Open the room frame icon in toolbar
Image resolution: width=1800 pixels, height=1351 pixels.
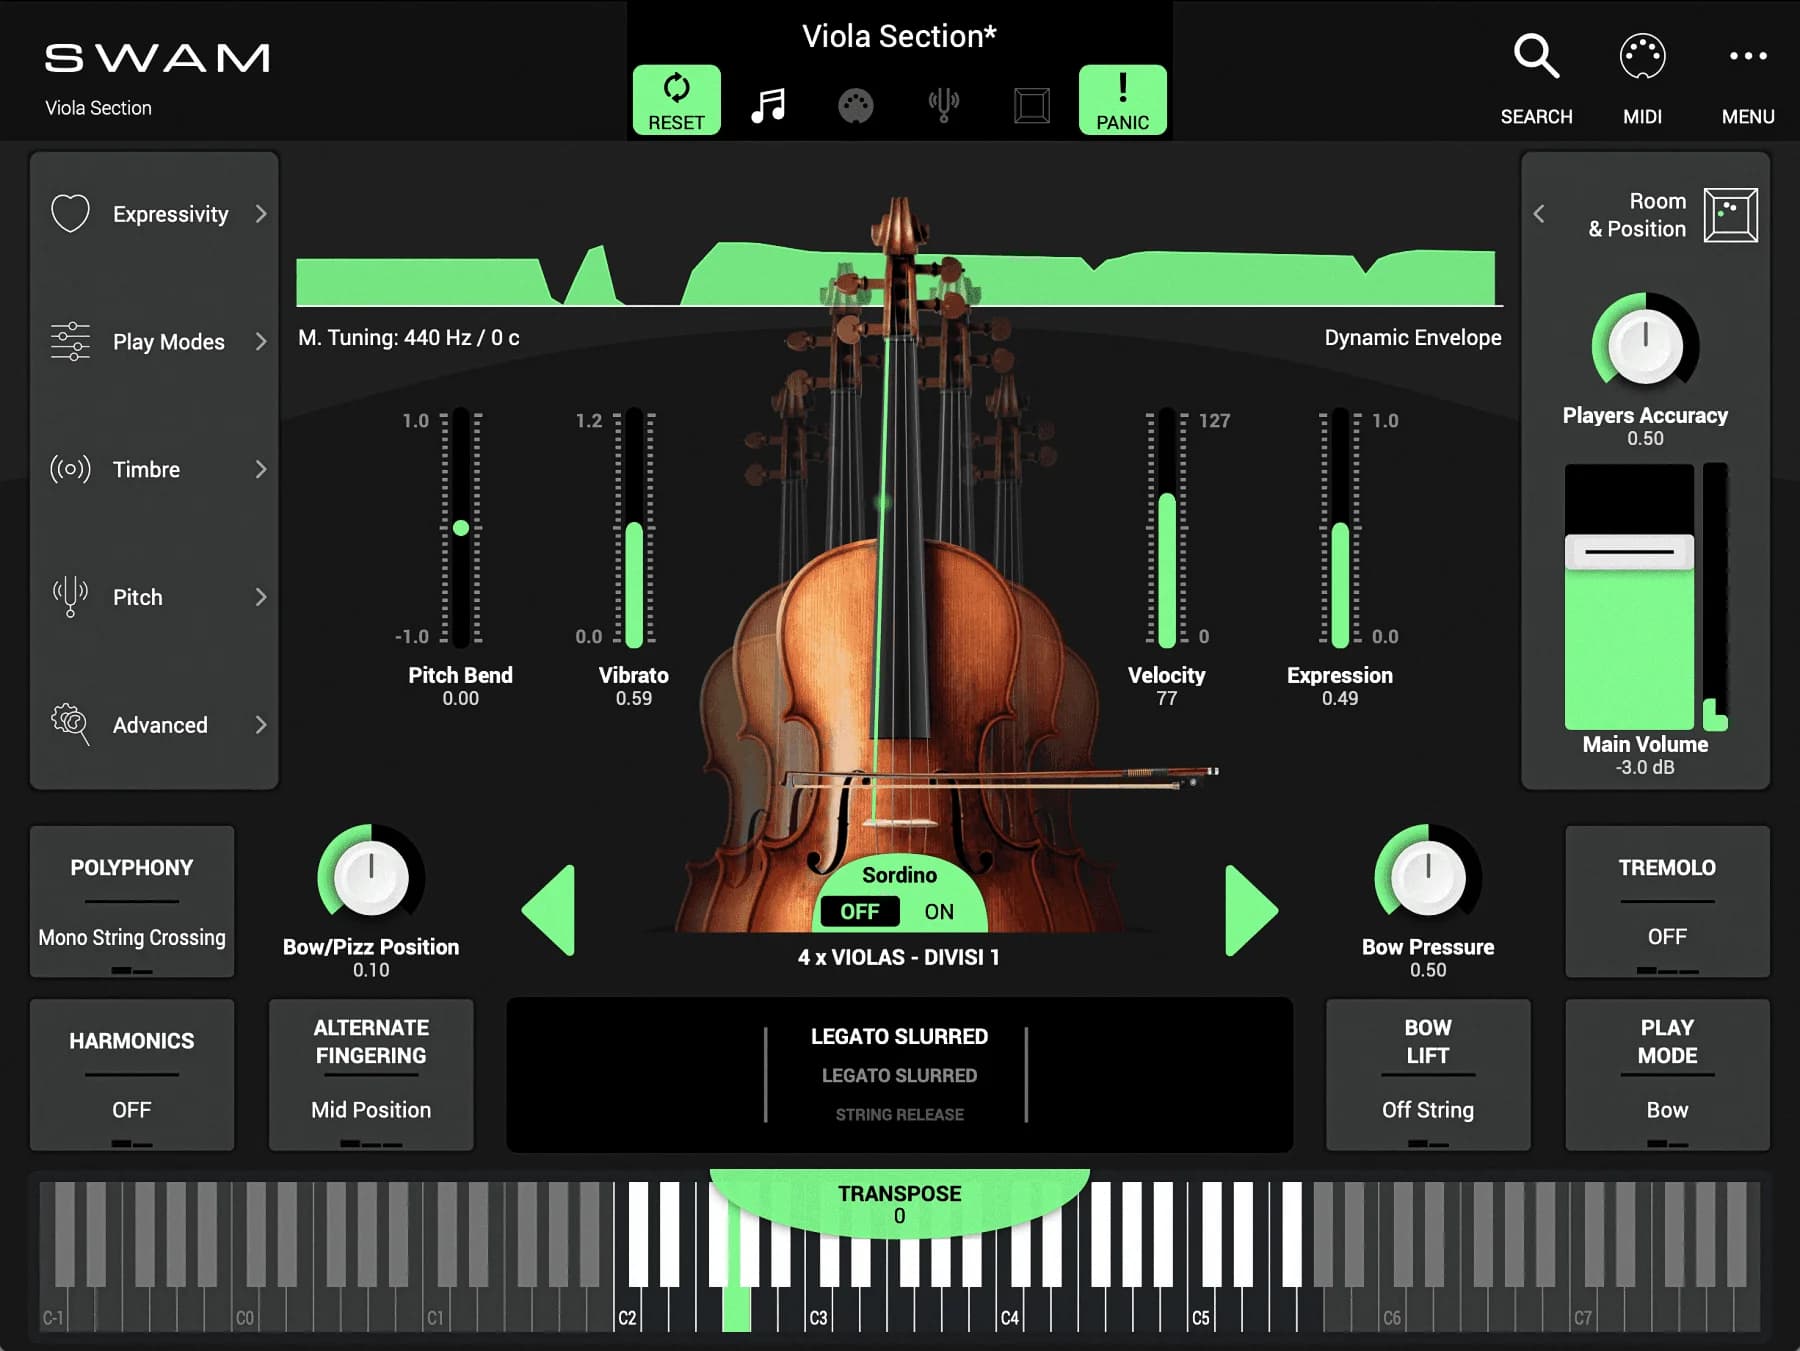tap(1031, 105)
